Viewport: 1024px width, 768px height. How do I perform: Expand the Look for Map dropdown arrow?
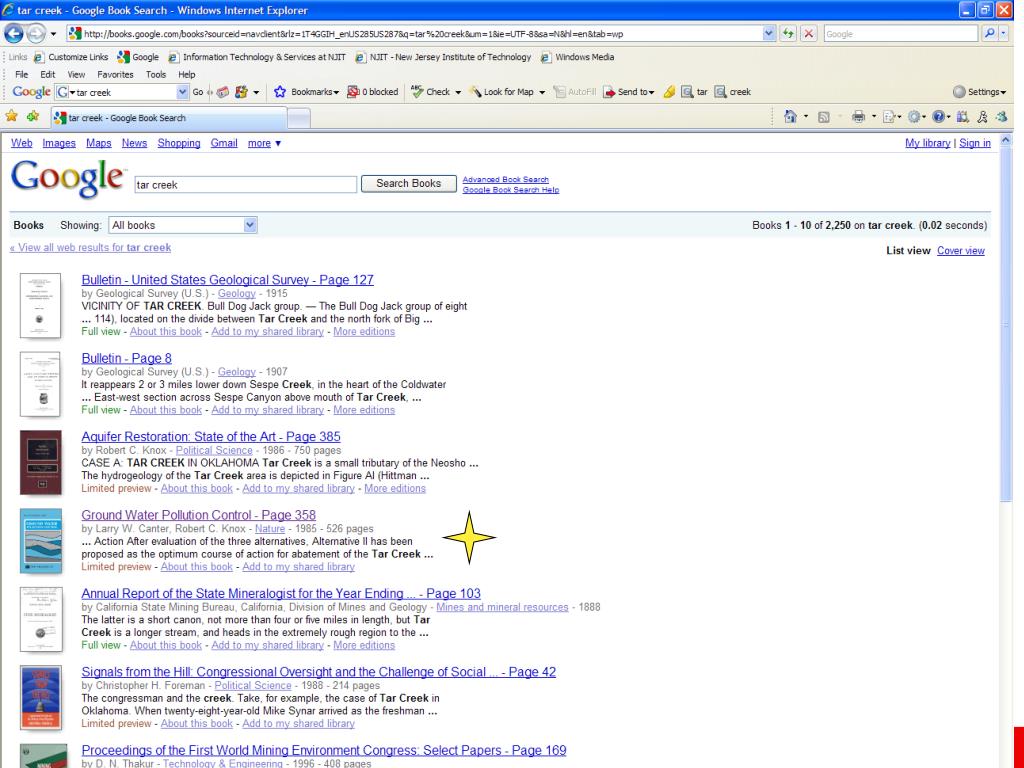tap(541, 93)
